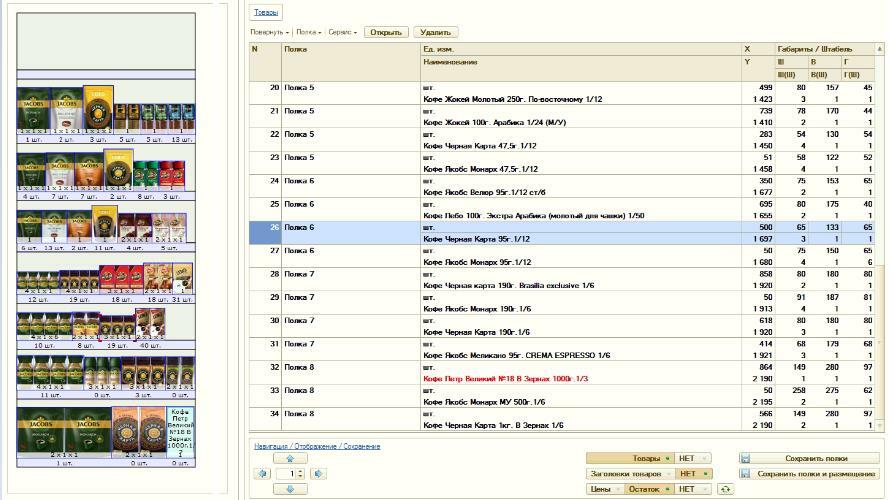Viewport: 894px width, 500px height.
Task: Click the page number input field
Action: click(x=286, y=474)
